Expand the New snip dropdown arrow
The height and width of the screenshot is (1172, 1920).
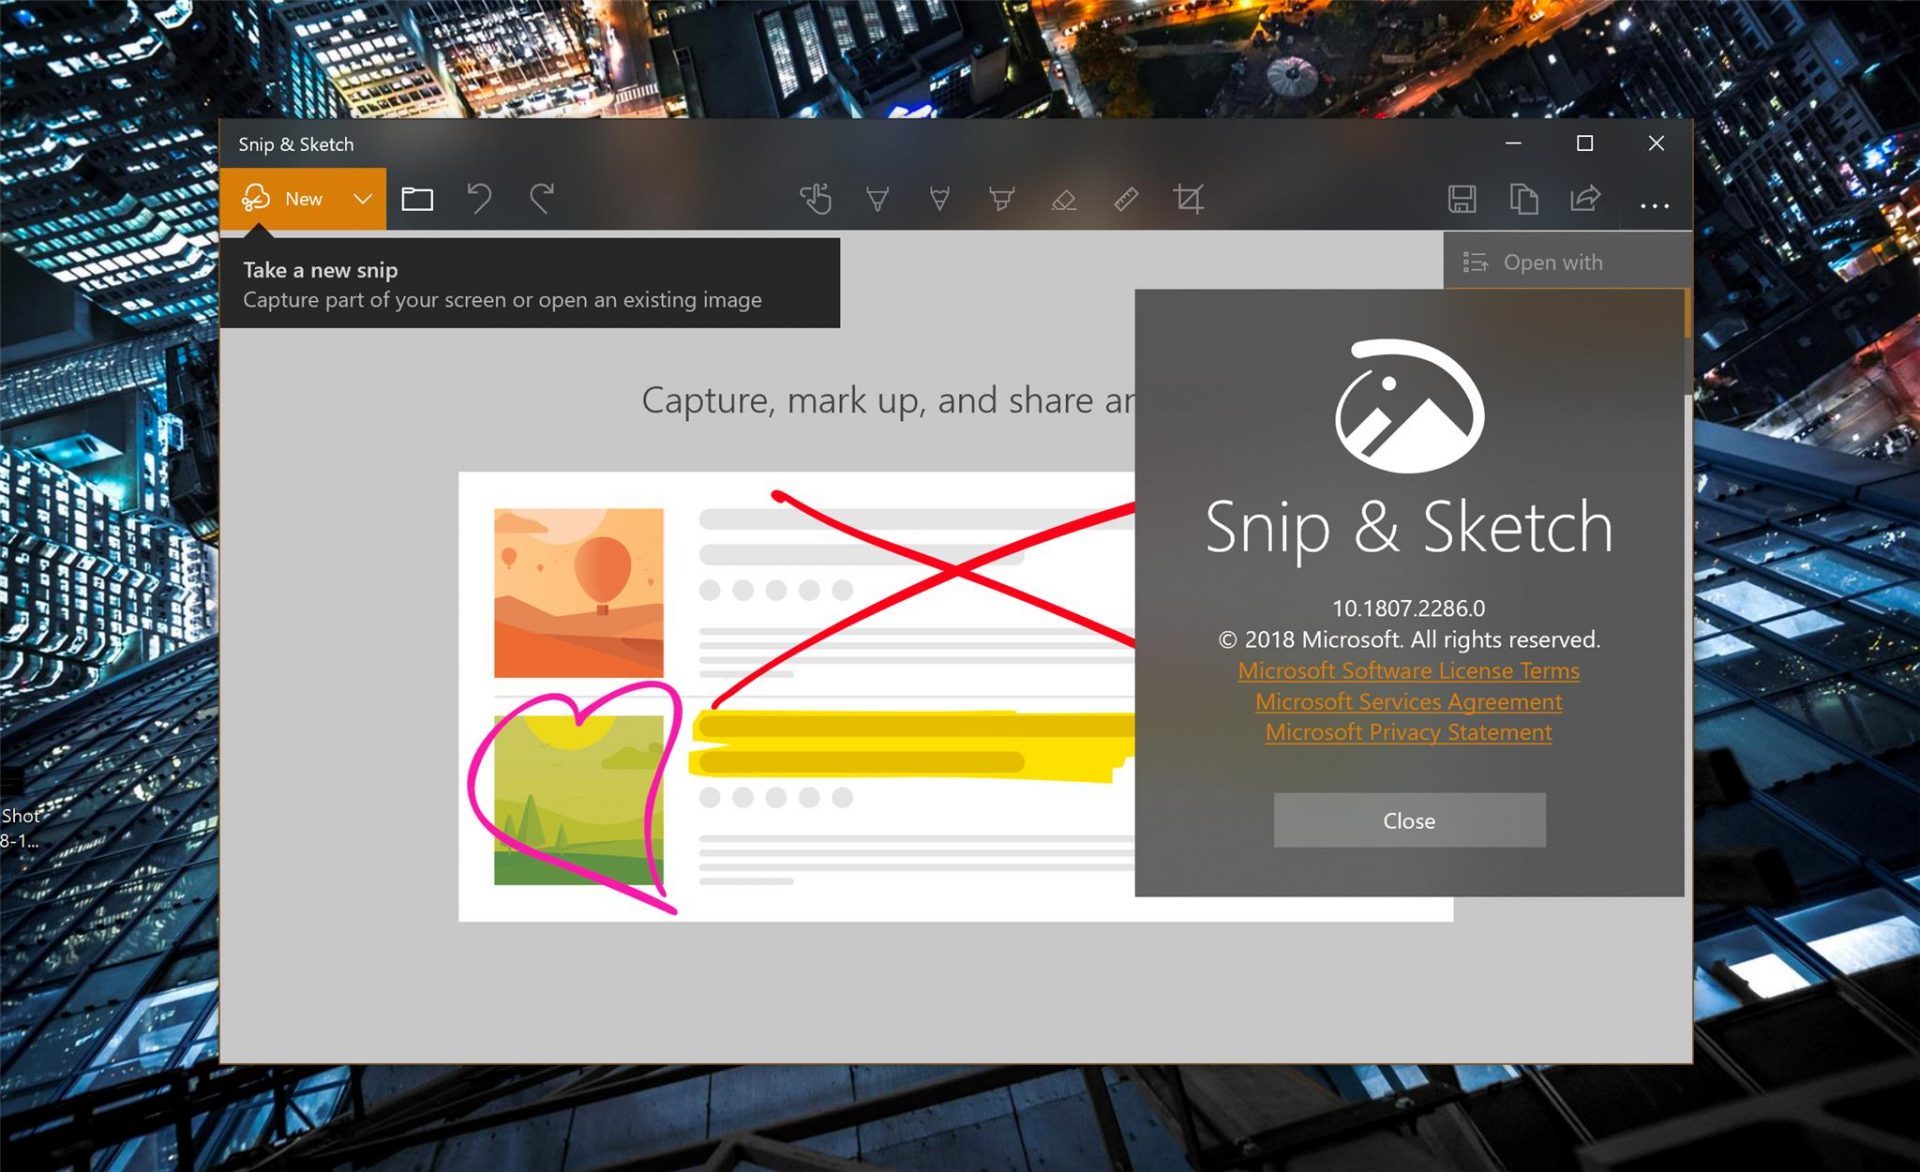pos(363,199)
